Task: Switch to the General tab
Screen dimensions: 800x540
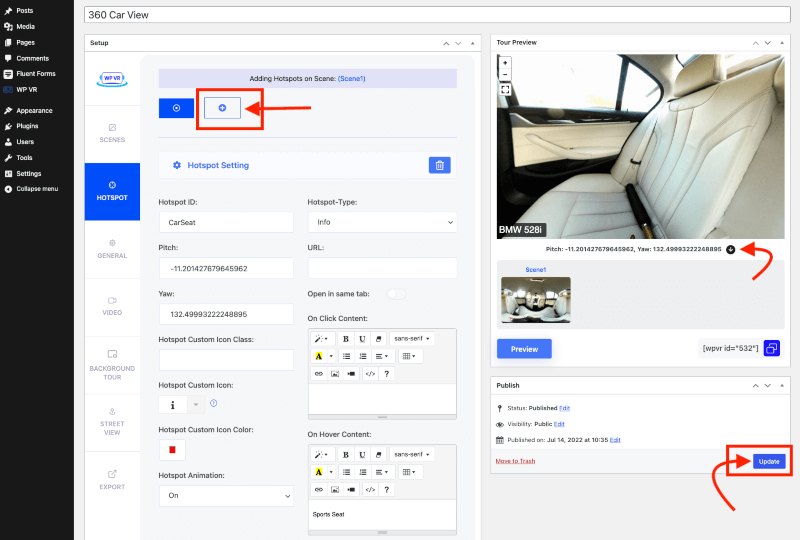Action: [112, 249]
